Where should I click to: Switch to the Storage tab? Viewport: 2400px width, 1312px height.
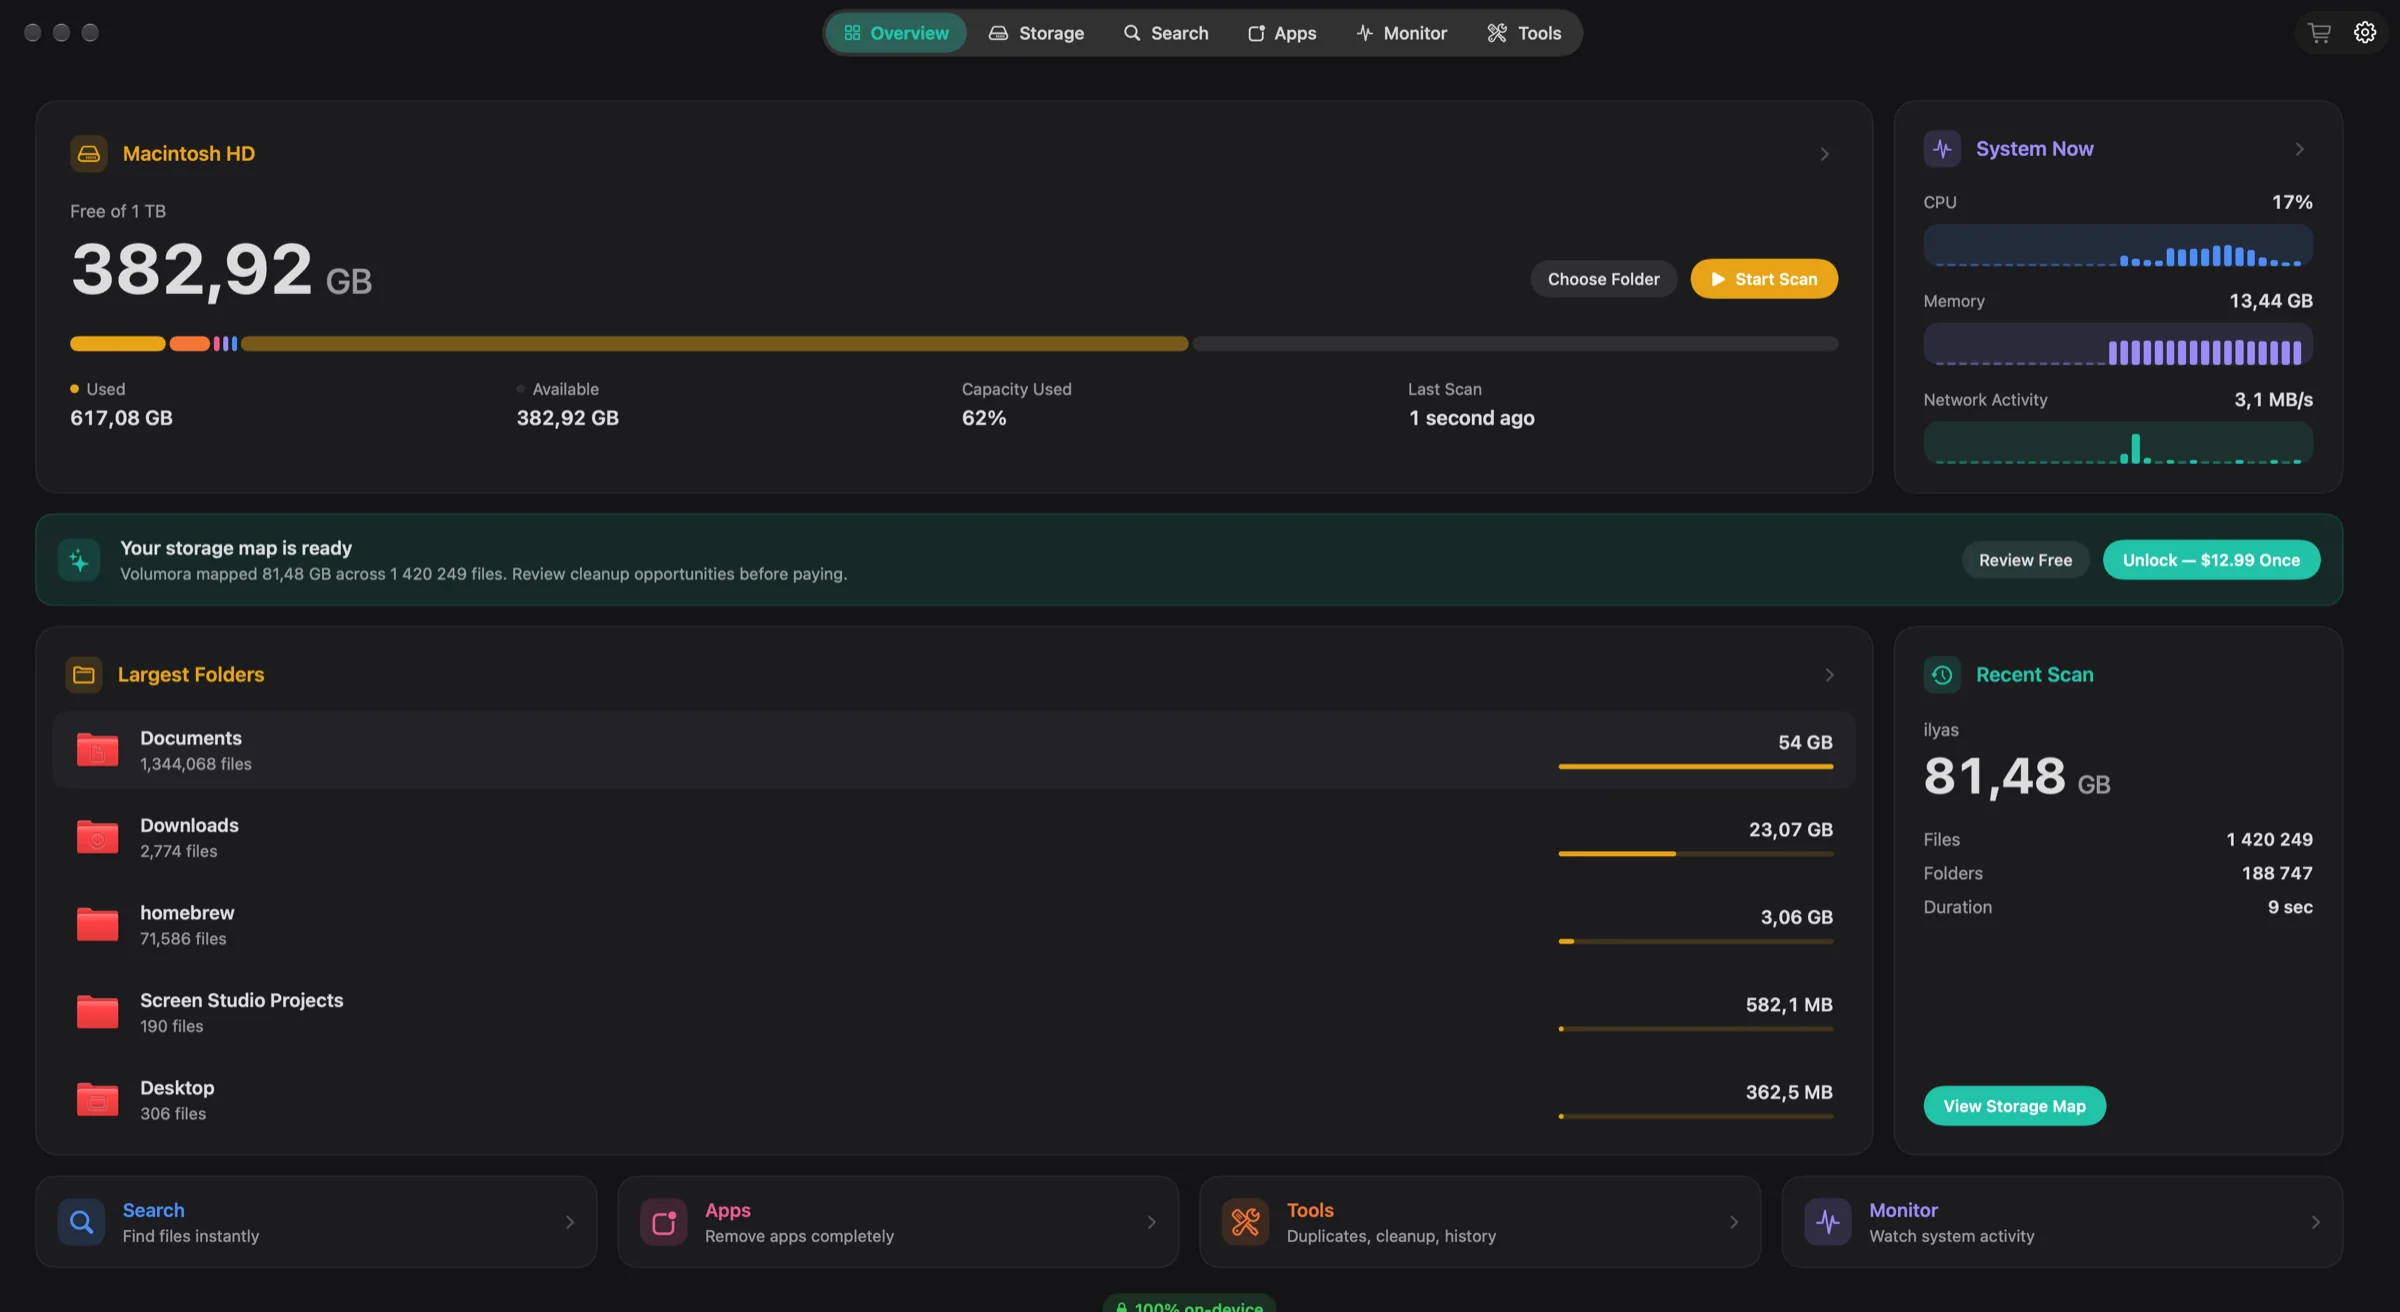(x=1036, y=33)
